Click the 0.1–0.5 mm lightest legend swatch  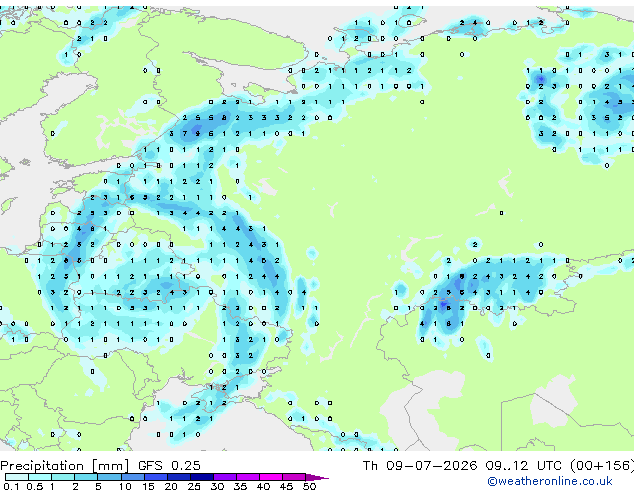click(x=17, y=477)
